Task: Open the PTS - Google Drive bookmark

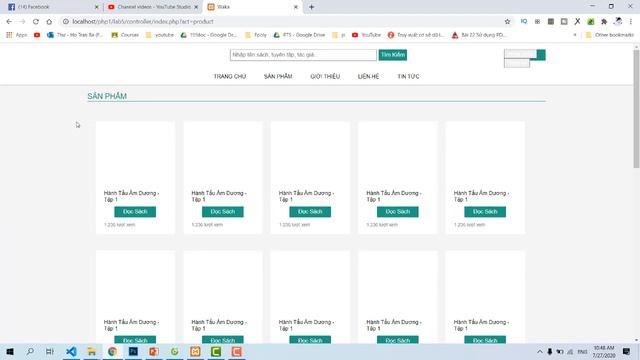Action: click(299, 35)
